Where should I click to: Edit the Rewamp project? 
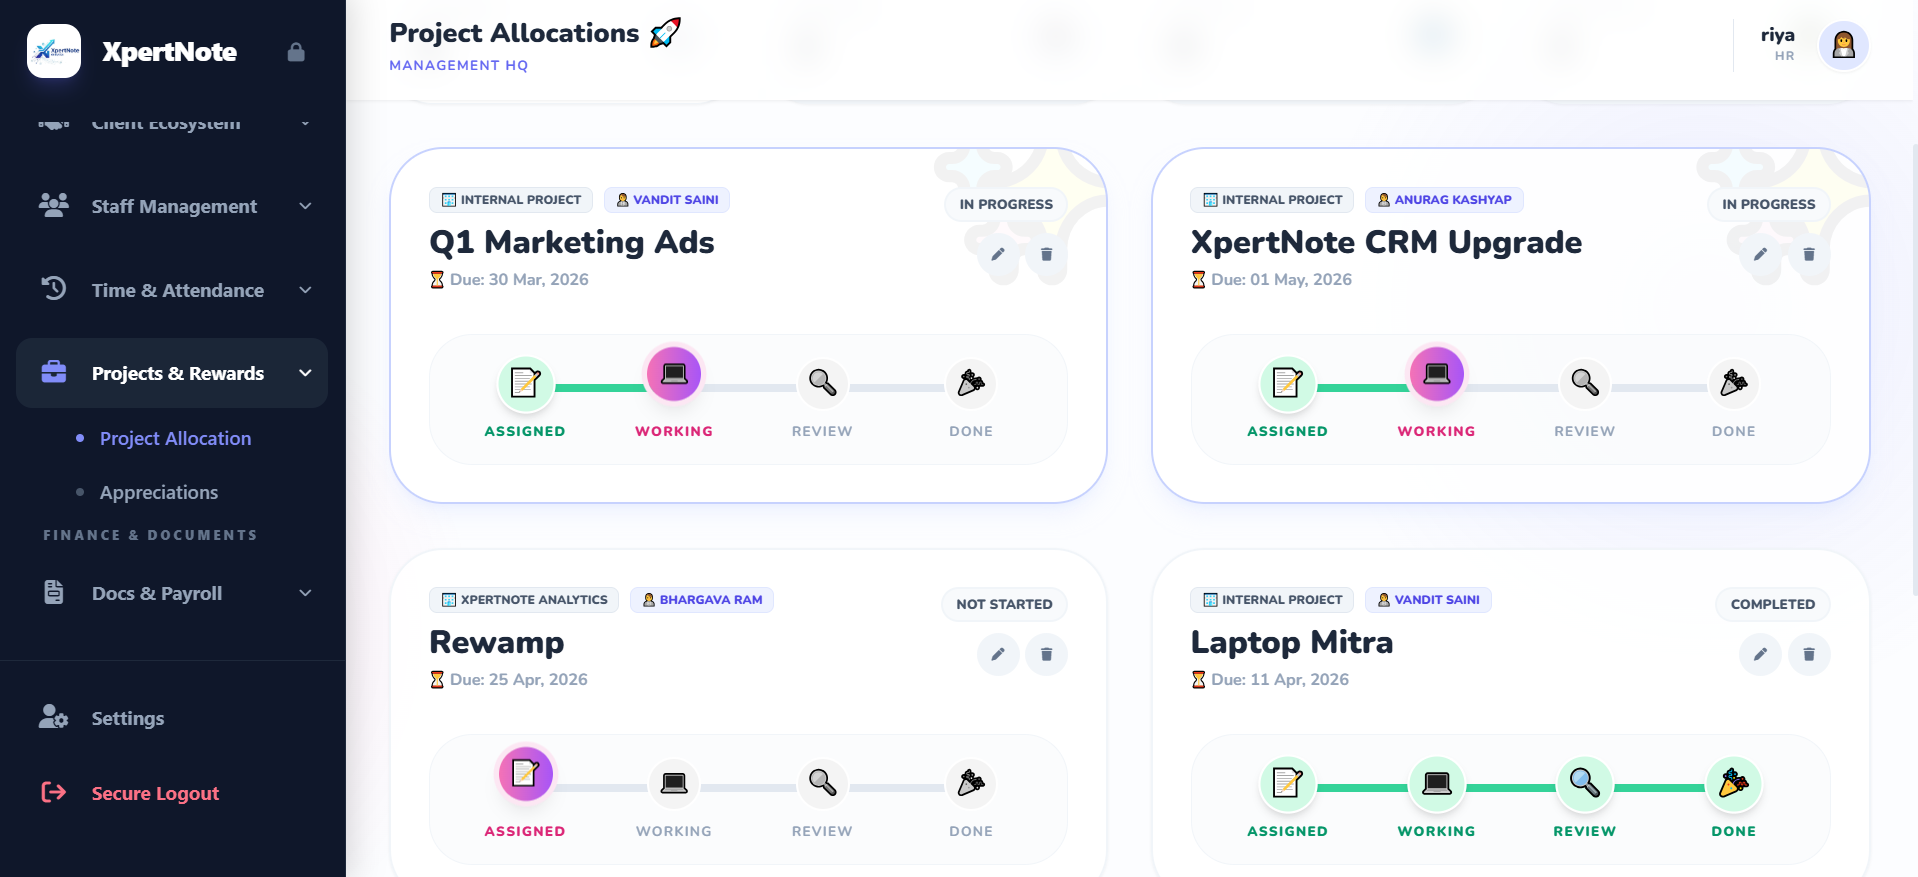pyautogui.click(x=998, y=654)
